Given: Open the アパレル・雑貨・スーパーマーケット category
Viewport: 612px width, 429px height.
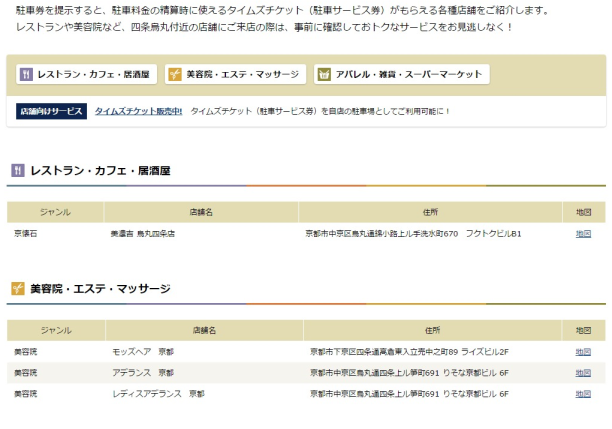Looking at the screenshot, I should (400, 75).
